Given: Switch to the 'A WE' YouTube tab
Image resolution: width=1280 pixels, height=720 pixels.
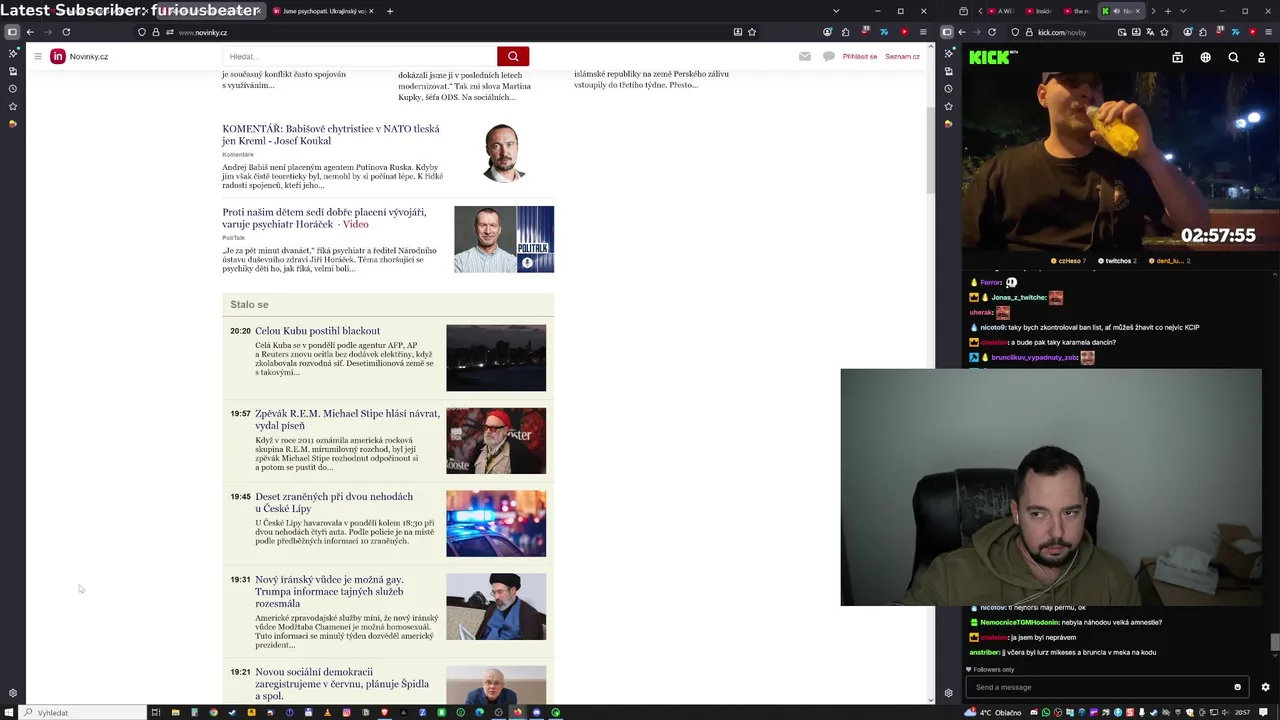Looking at the screenshot, I should pos(1001,11).
